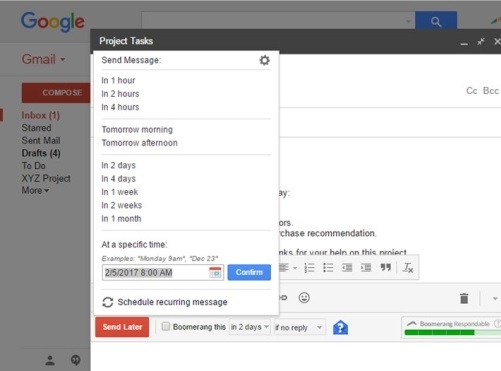Insert a bulleted list
501x371 pixels.
(x=328, y=268)
